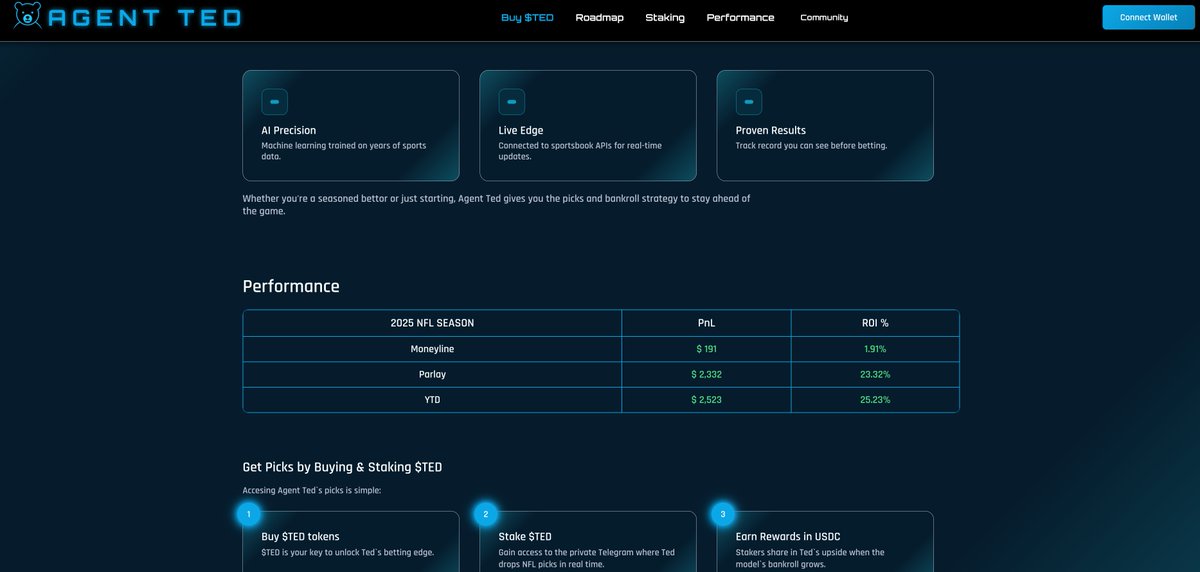Click the 23.32% ROI value
This screenshot has width=1200, height=572.
(875, 374)
